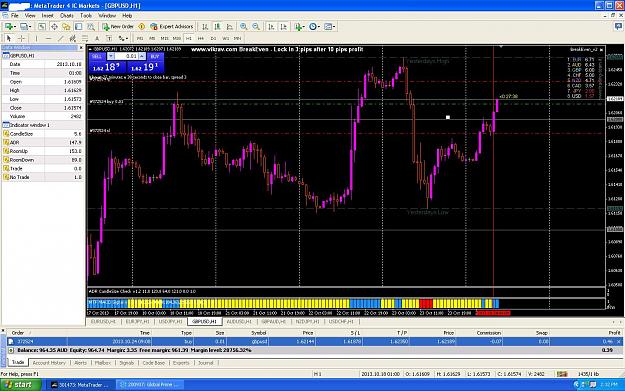This screenshot has width=625, height=391.
Task: Open the File menu
Action: click(x=15, y=16)
